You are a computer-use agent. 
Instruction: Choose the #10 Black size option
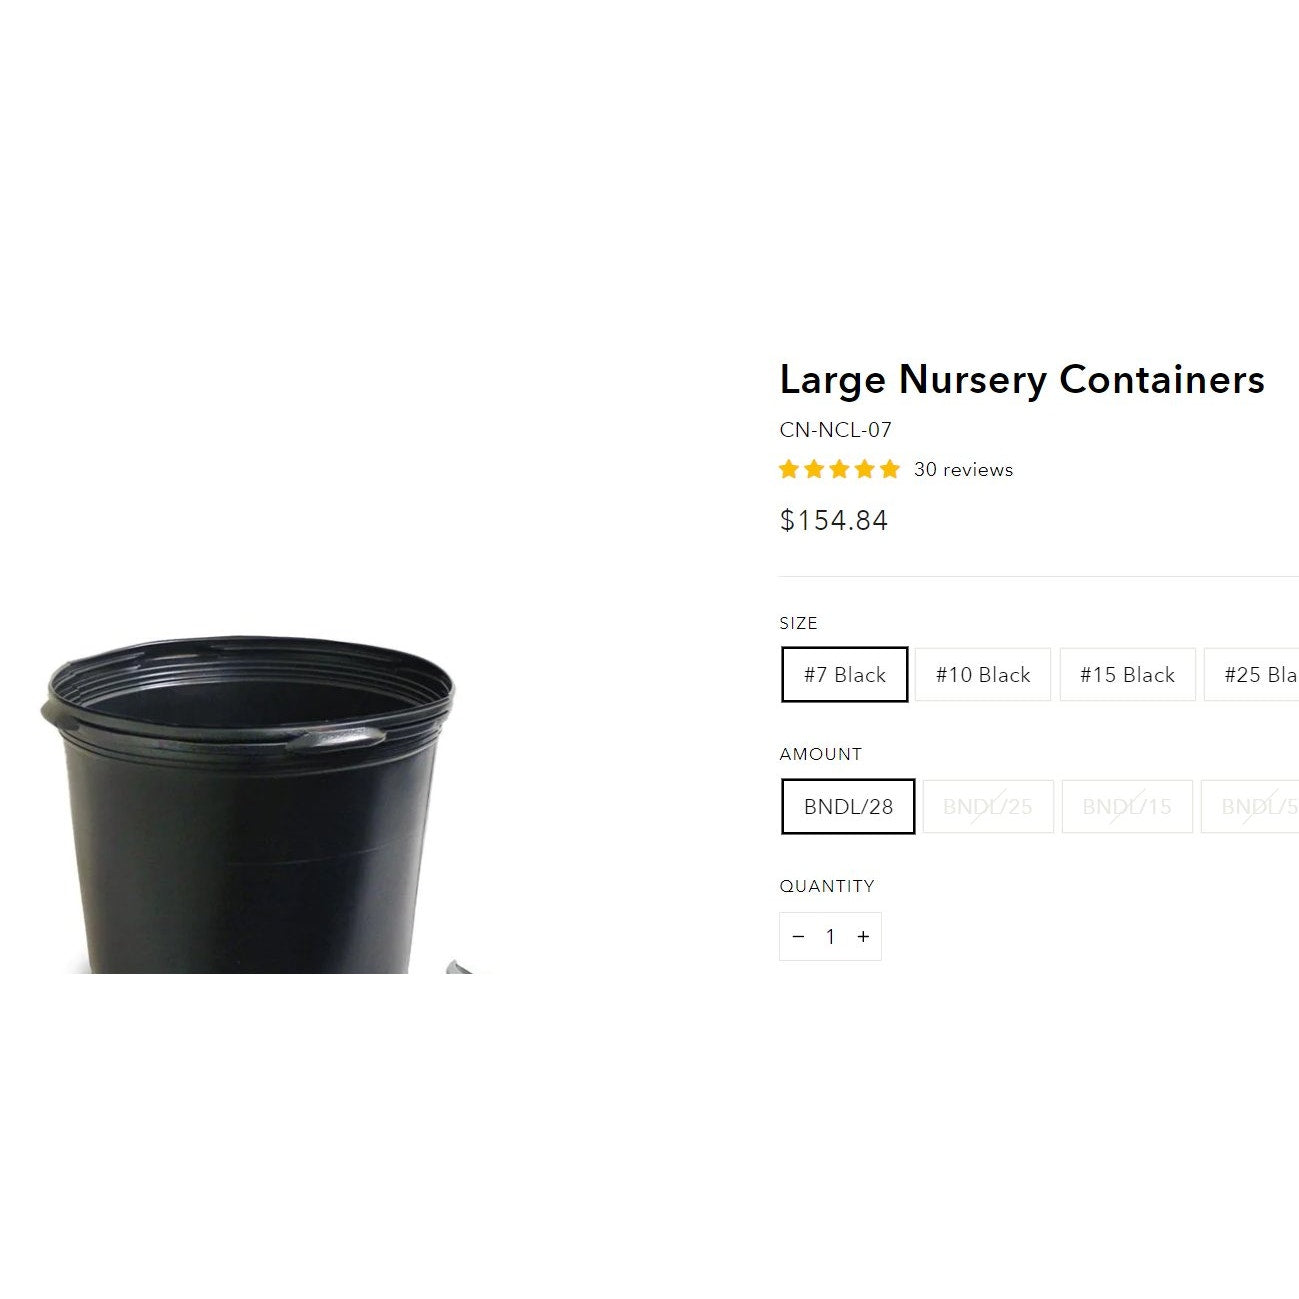[983, 675]
